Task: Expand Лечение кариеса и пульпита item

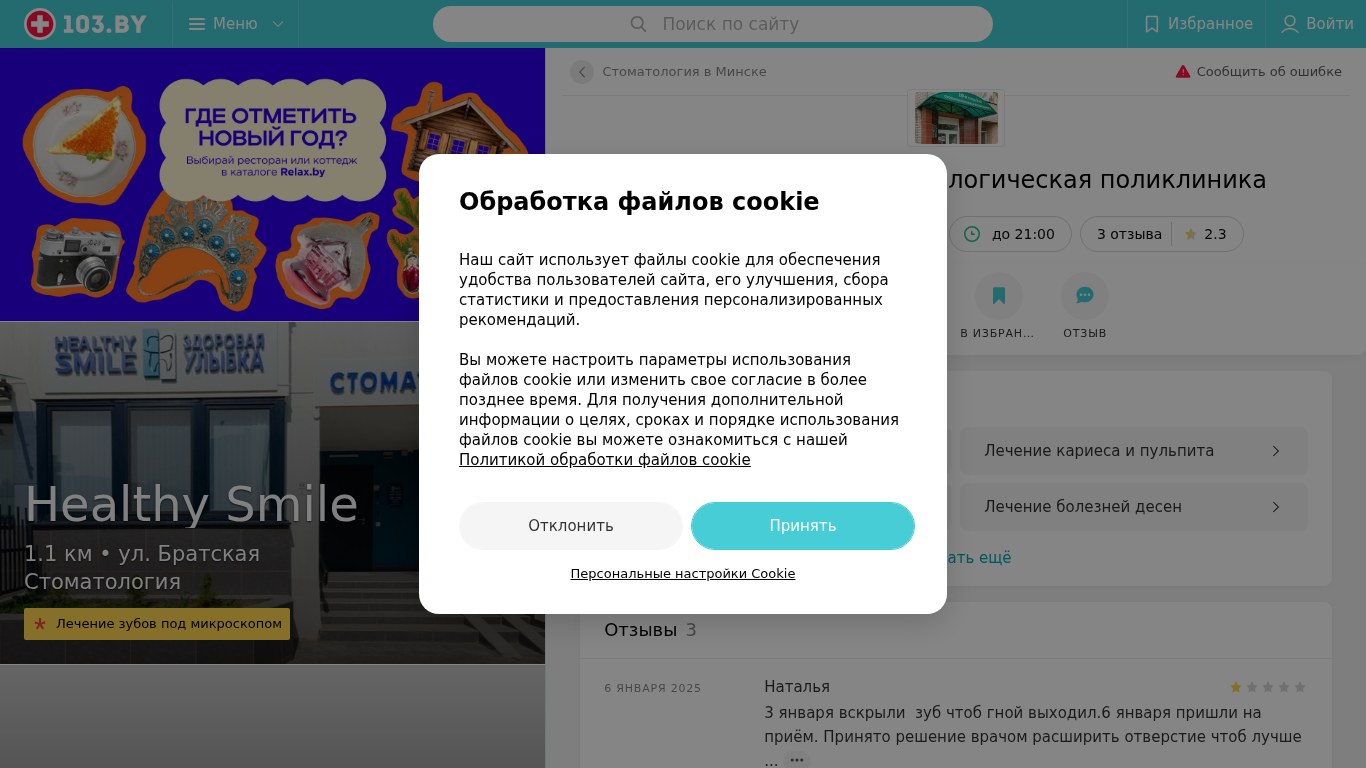Action: click(x=1134, y=451)
